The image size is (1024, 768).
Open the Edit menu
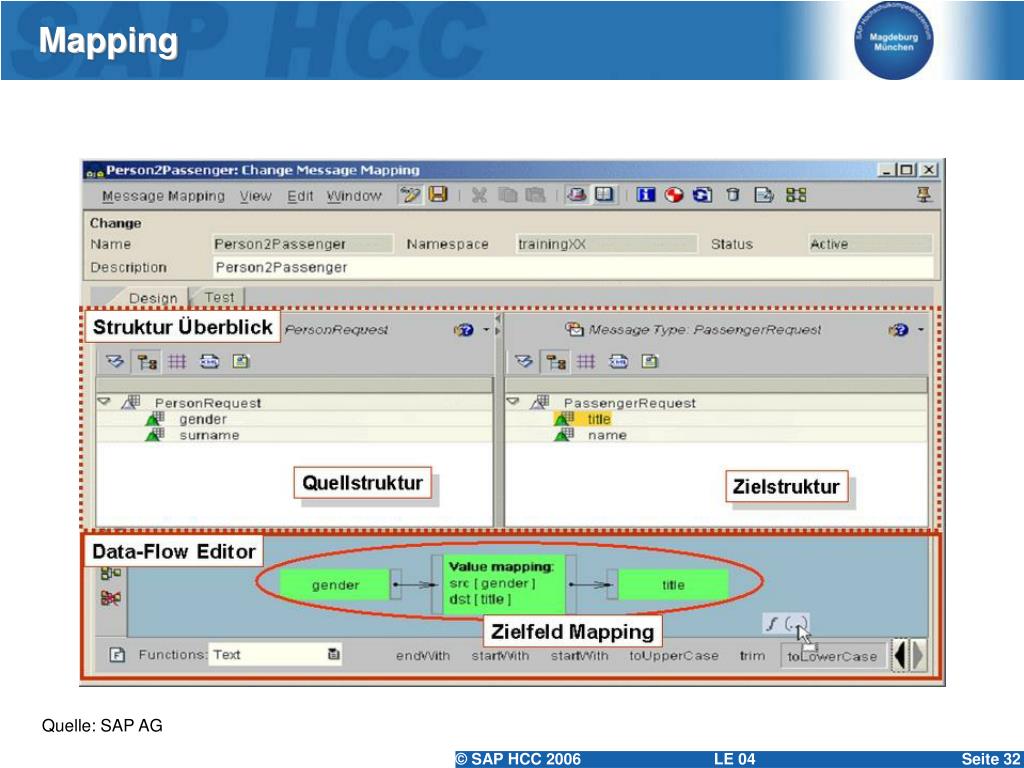300,196
